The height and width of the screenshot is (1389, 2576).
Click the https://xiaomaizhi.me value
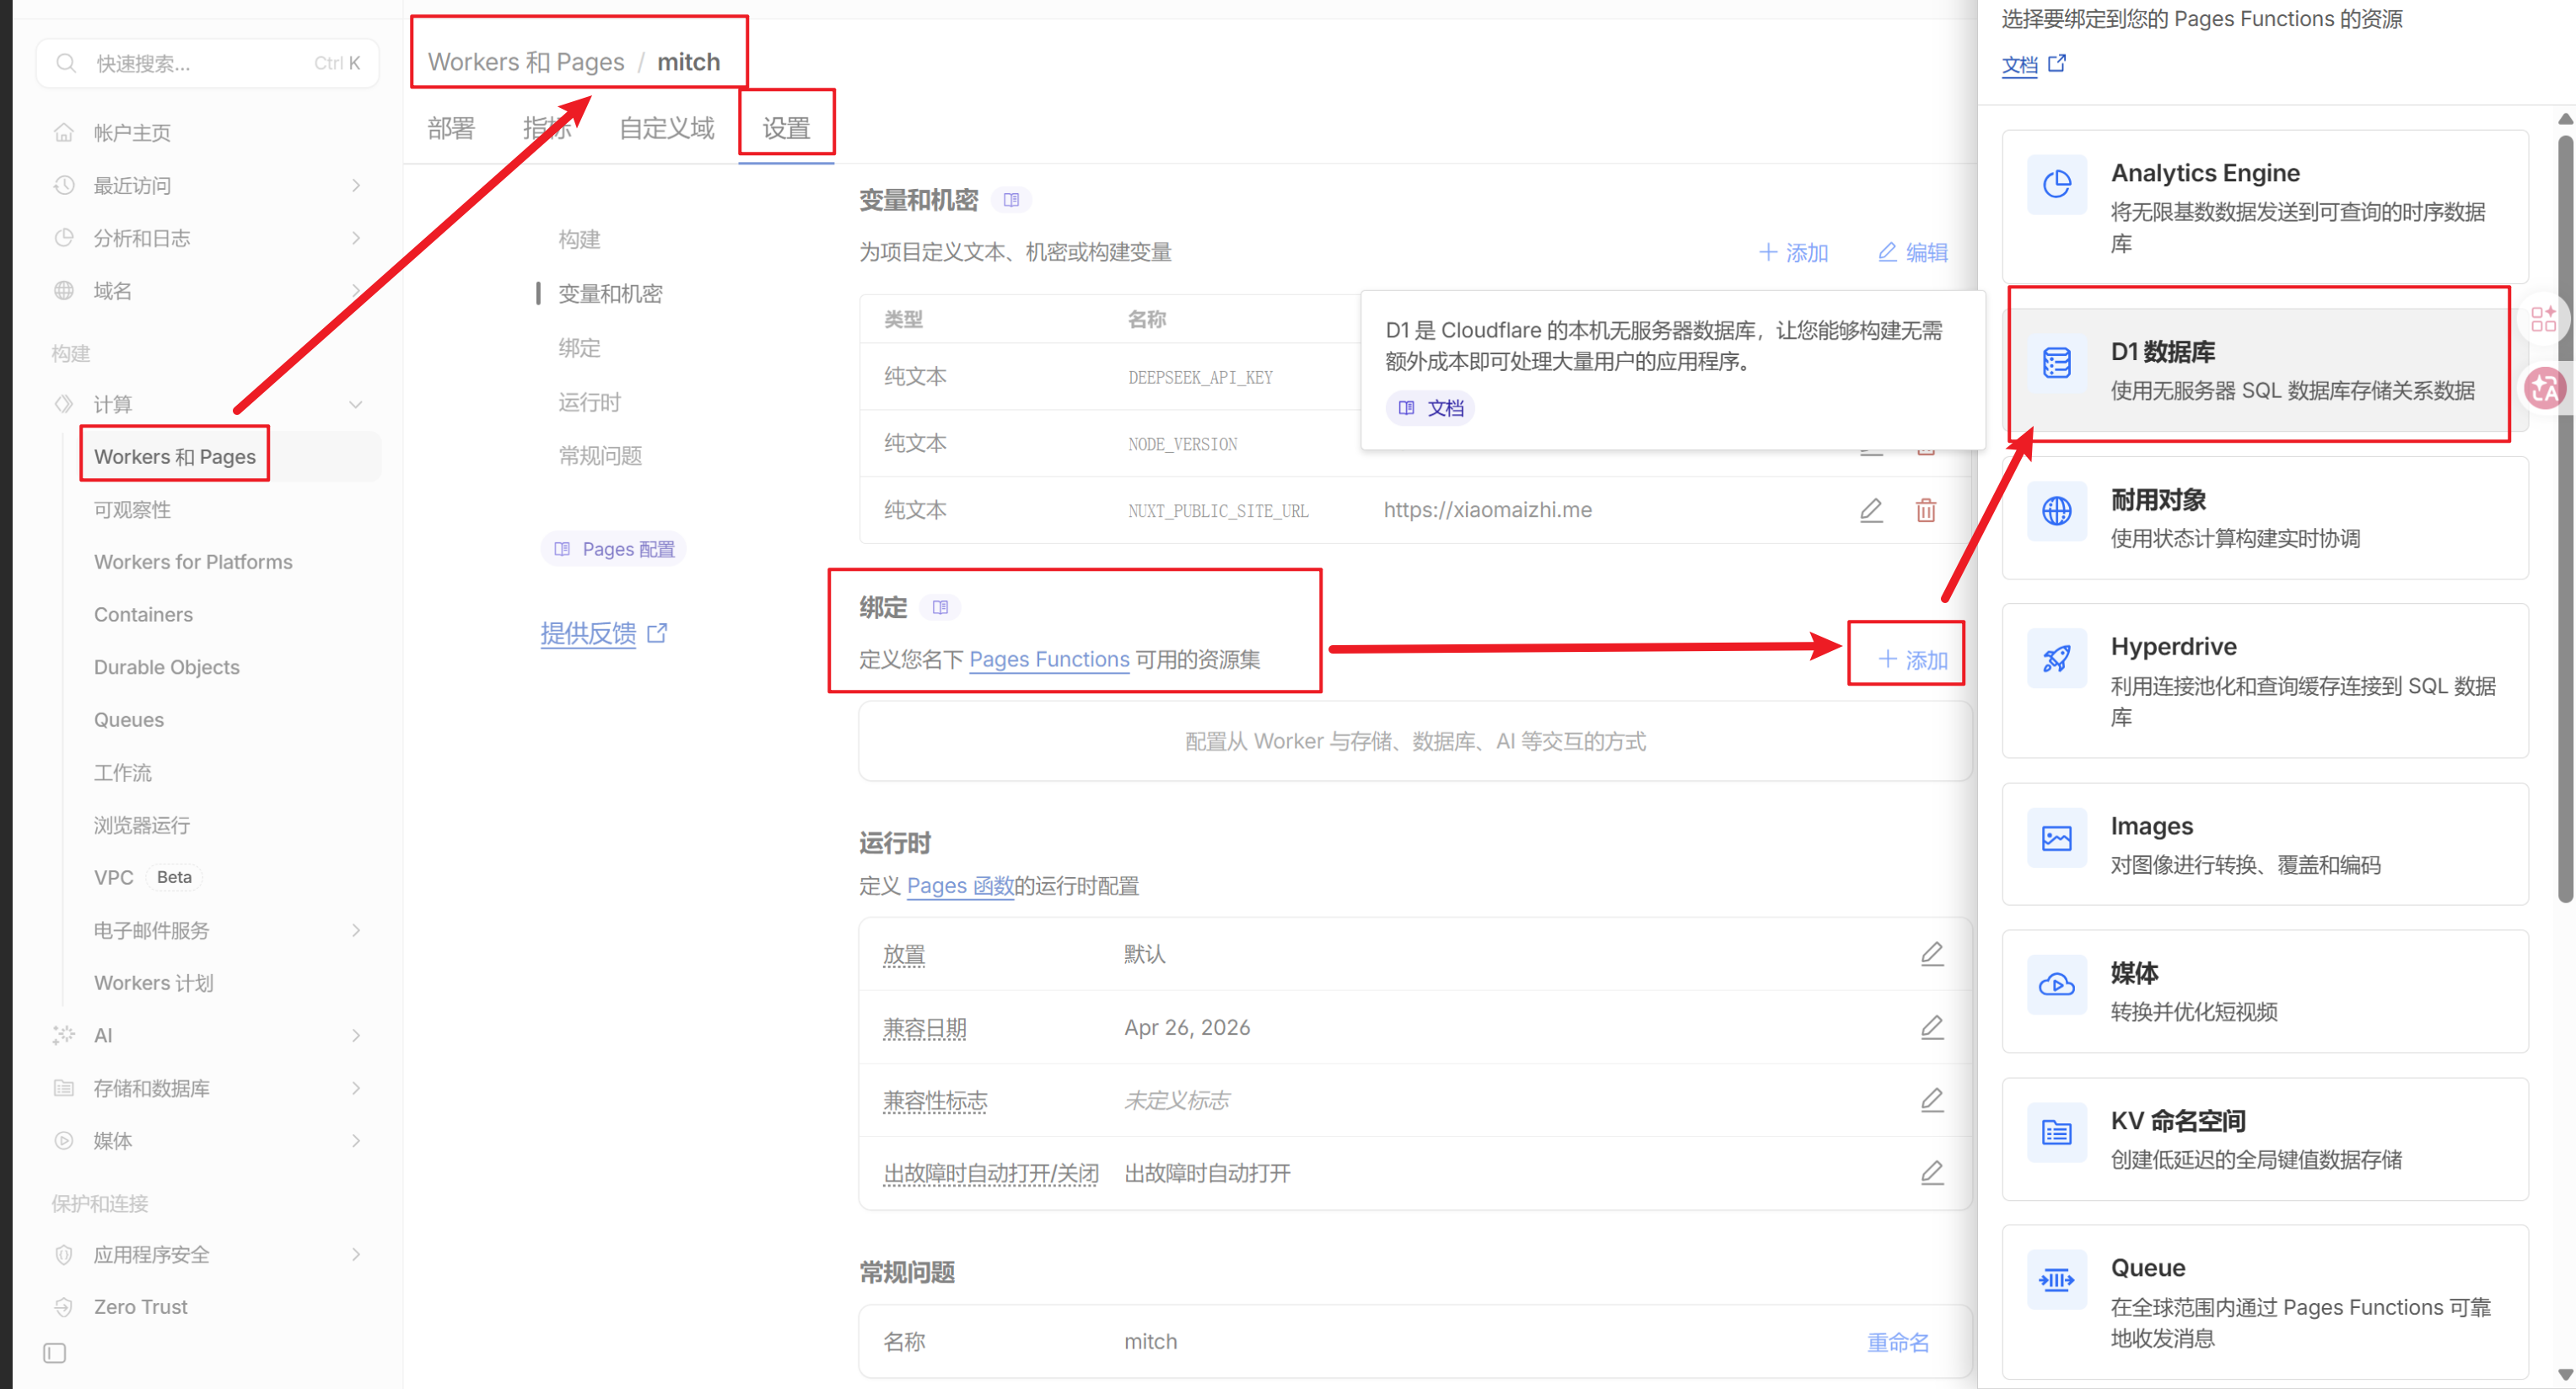1487,510
